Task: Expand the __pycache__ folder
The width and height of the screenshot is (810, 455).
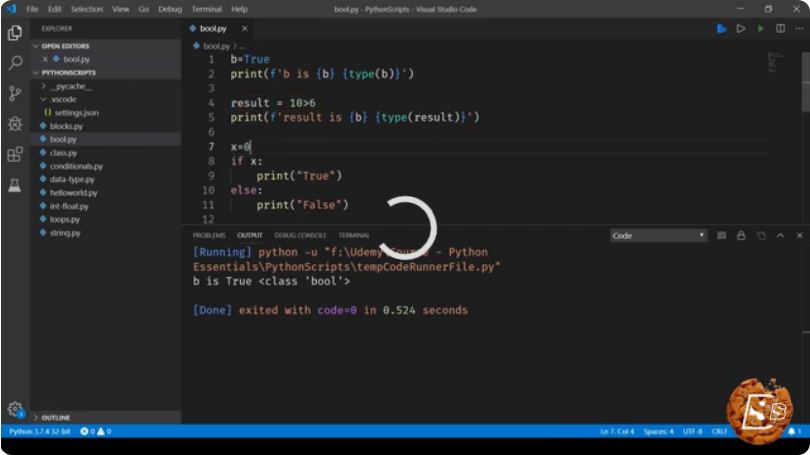Action: [x=70, y=86]
